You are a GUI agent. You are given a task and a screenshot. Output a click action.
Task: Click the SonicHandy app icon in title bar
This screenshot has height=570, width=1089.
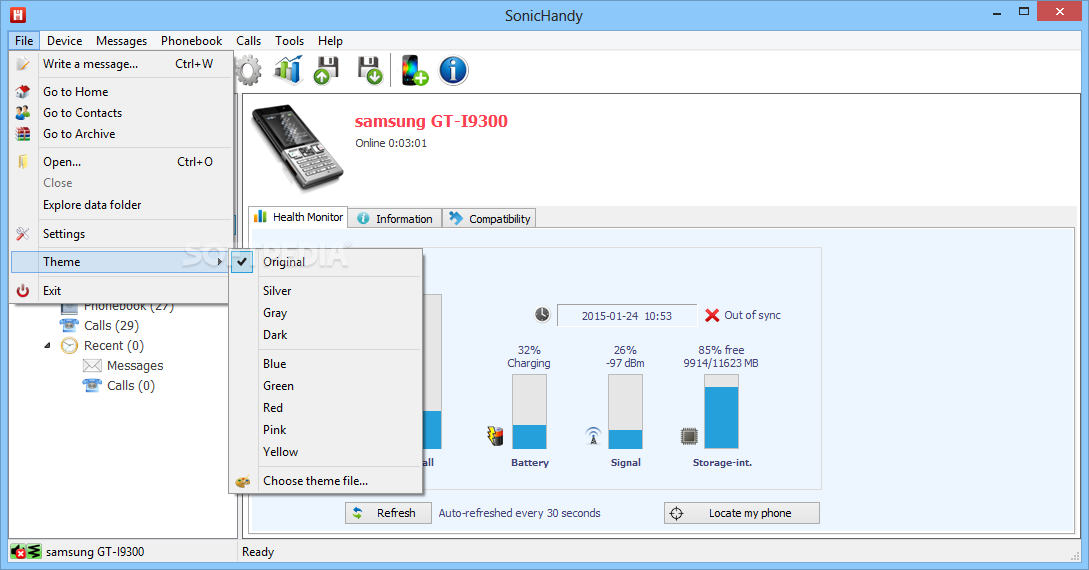coord(18,15)
